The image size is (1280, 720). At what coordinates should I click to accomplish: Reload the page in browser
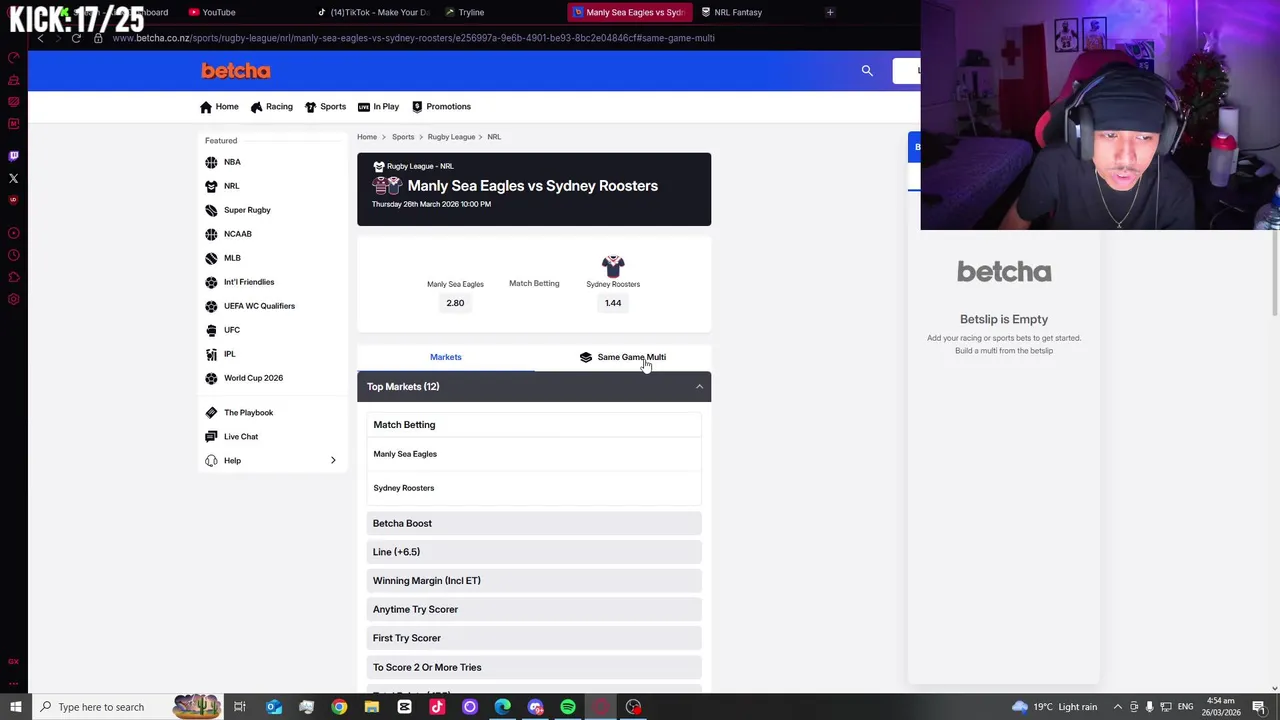[76, 38]
